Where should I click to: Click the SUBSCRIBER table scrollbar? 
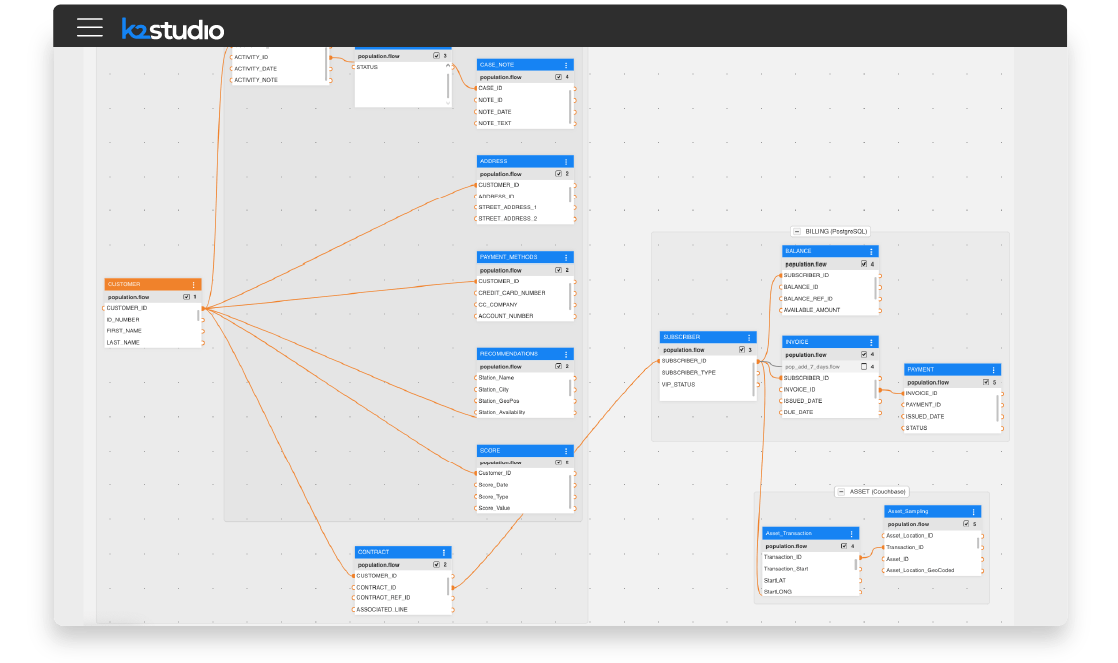[753, 379]
